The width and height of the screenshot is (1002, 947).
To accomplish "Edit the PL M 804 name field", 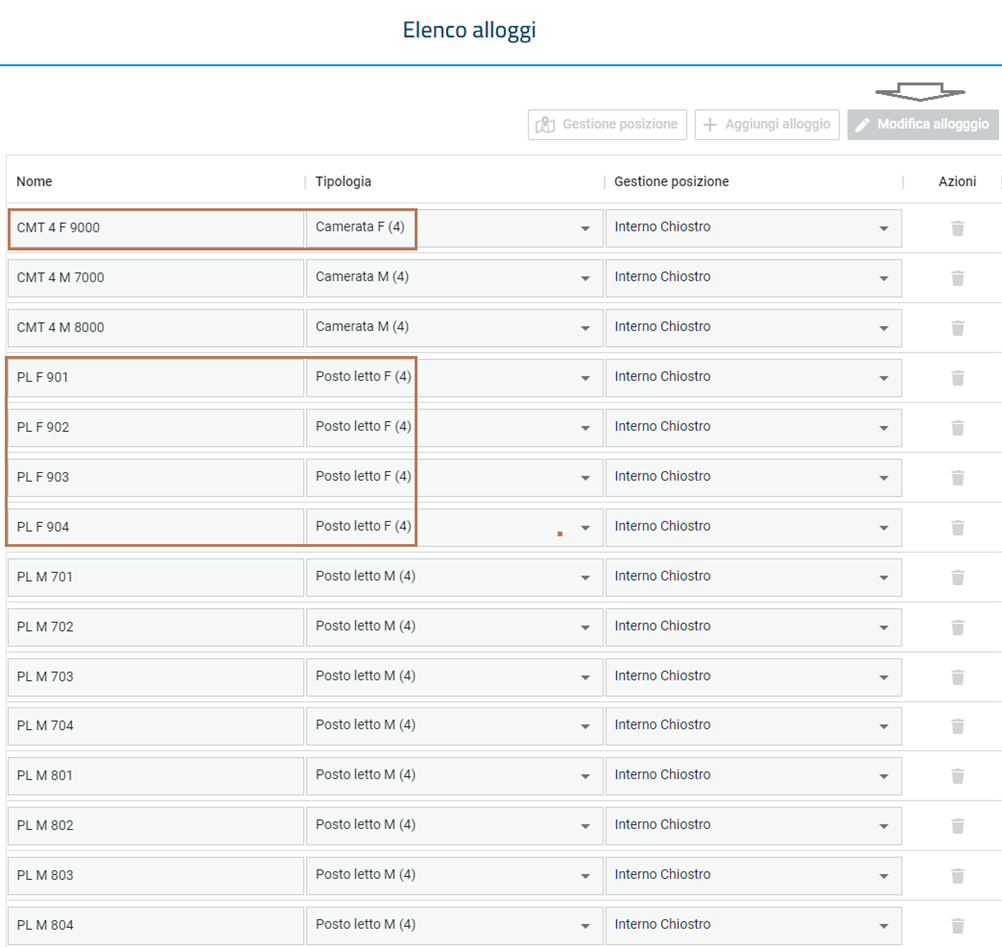I will (x=156, y=925).
